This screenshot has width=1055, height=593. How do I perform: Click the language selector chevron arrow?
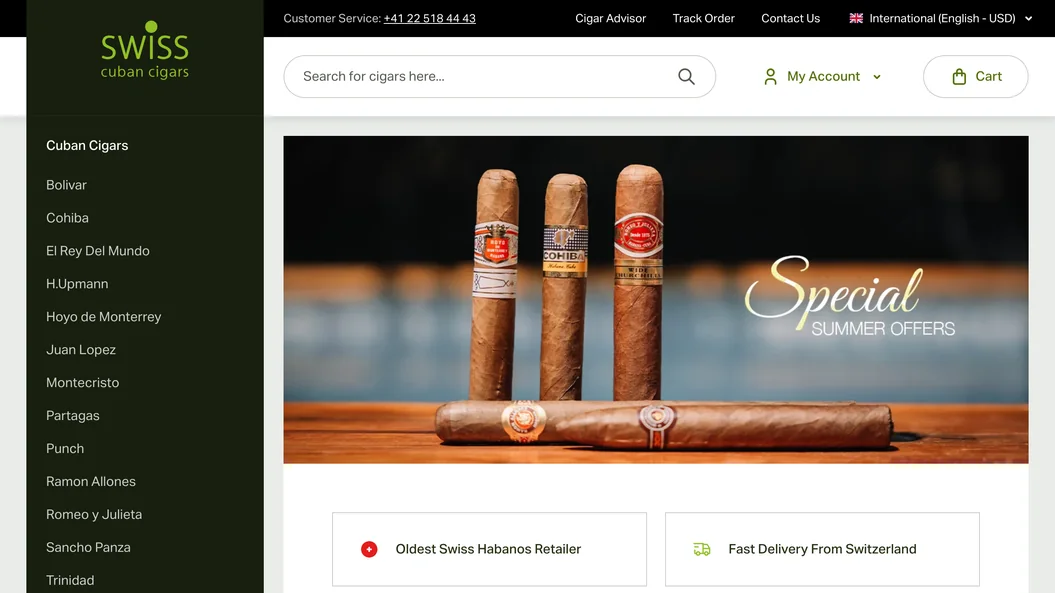pos(1028,19)
